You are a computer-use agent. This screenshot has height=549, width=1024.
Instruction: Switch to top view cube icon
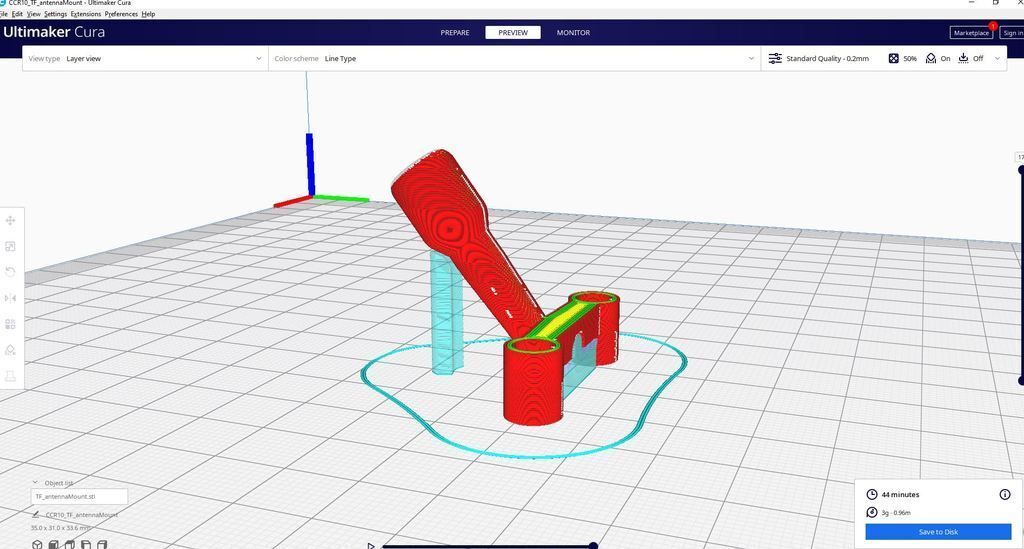69,544
